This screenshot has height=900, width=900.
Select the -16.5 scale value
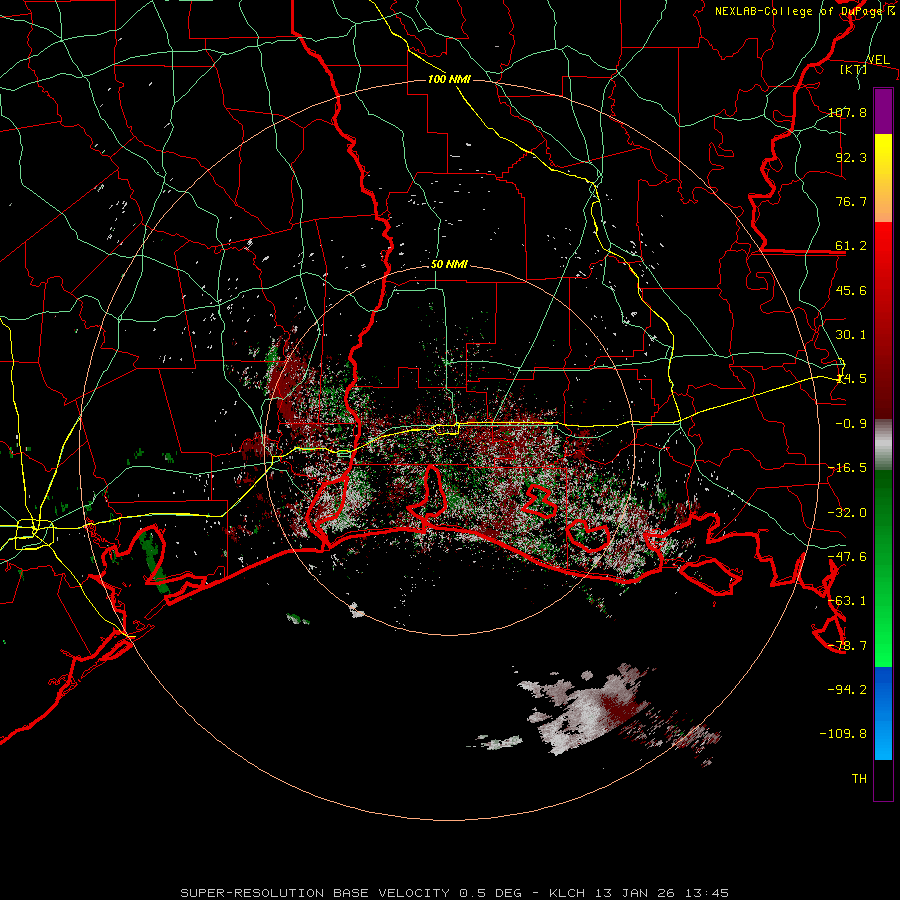[x=847, y=468]
